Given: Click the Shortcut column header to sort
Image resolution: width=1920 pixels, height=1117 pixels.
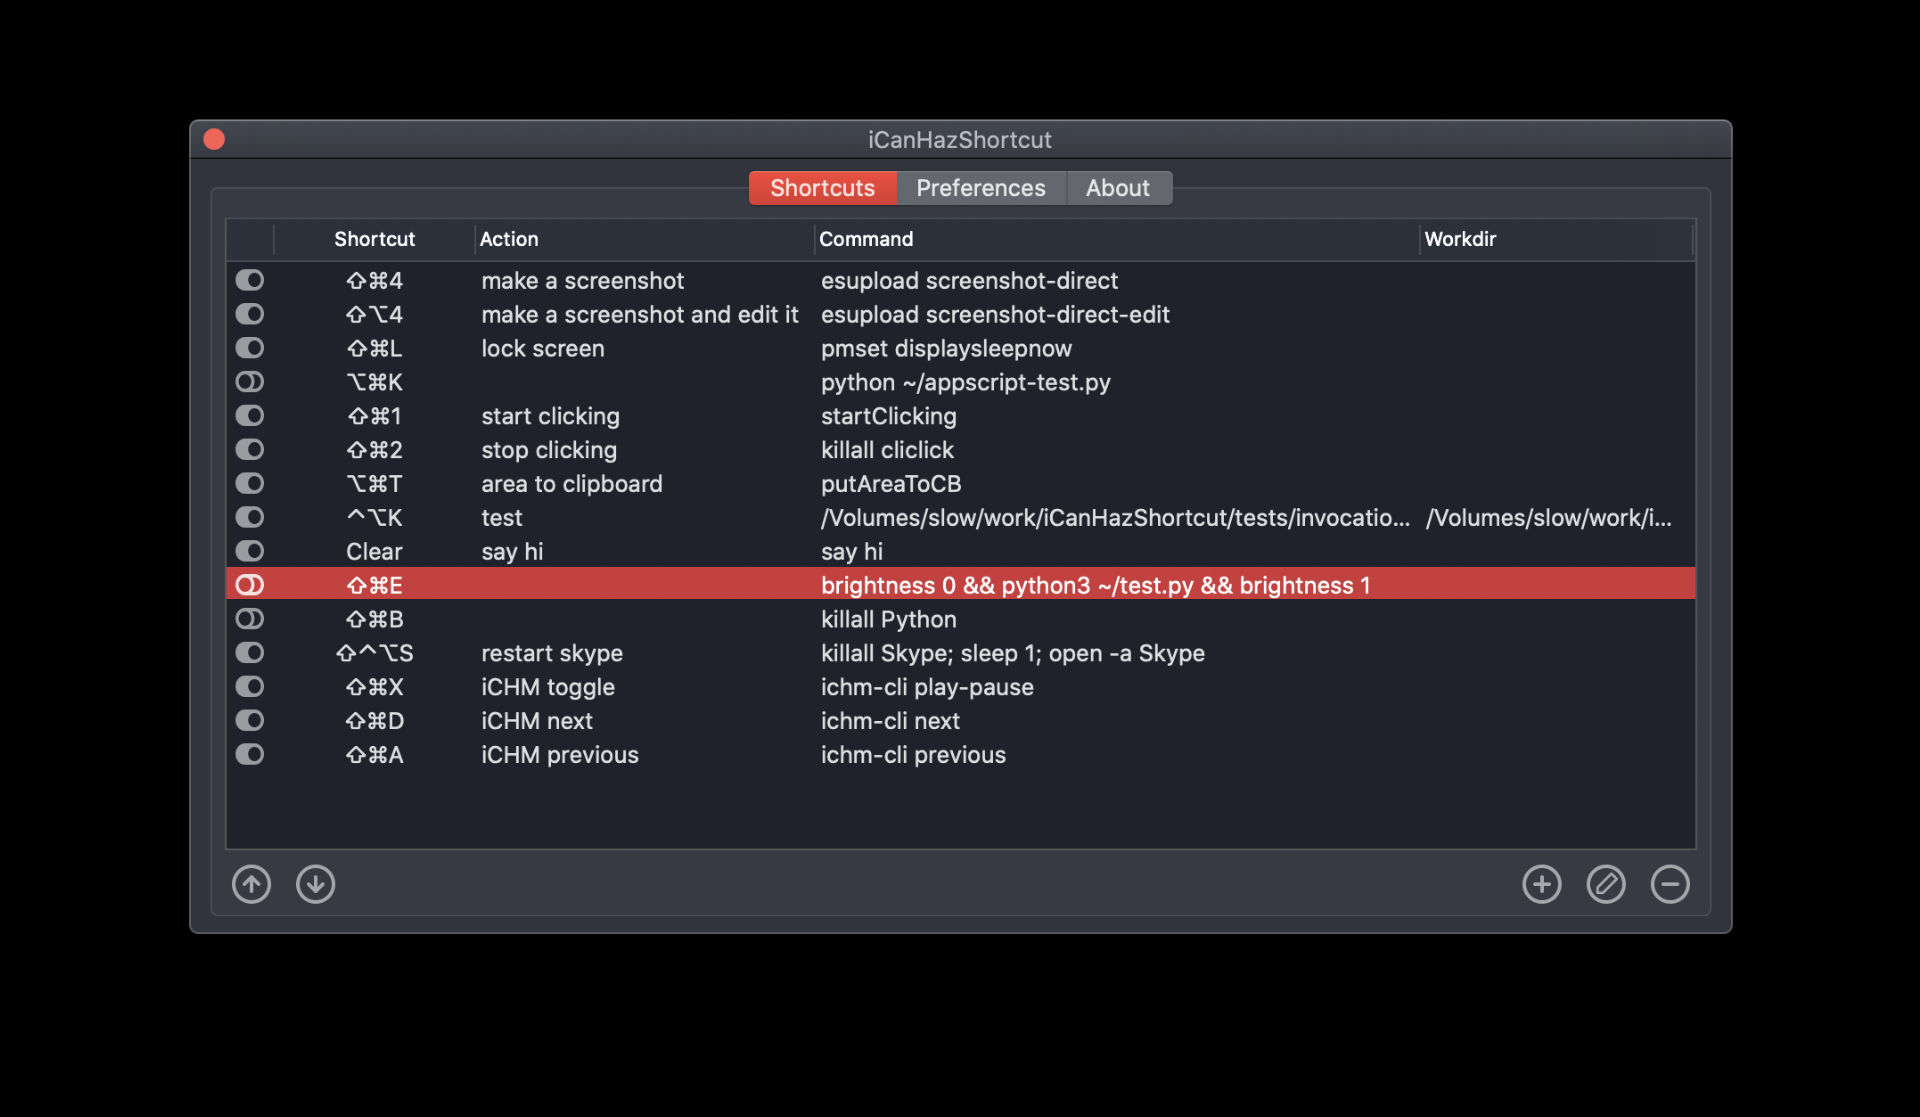Looking at the screenshot, I should [374, 239].
